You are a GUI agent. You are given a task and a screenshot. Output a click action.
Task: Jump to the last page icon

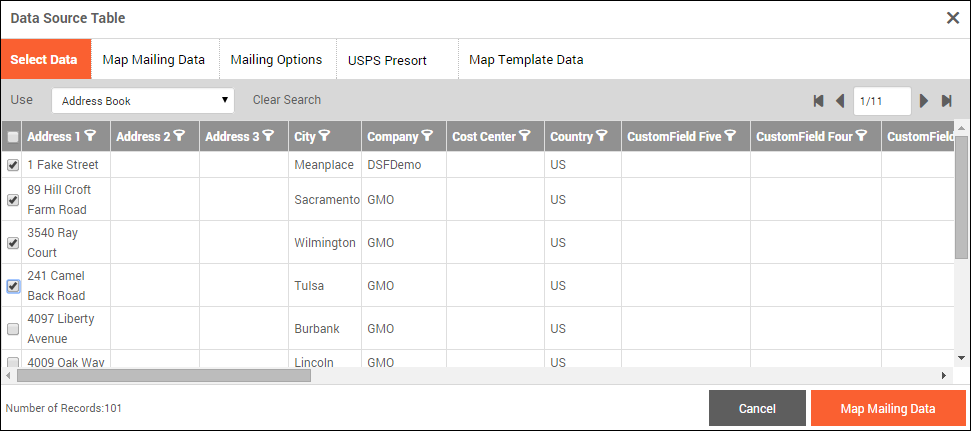coord(946,101)
